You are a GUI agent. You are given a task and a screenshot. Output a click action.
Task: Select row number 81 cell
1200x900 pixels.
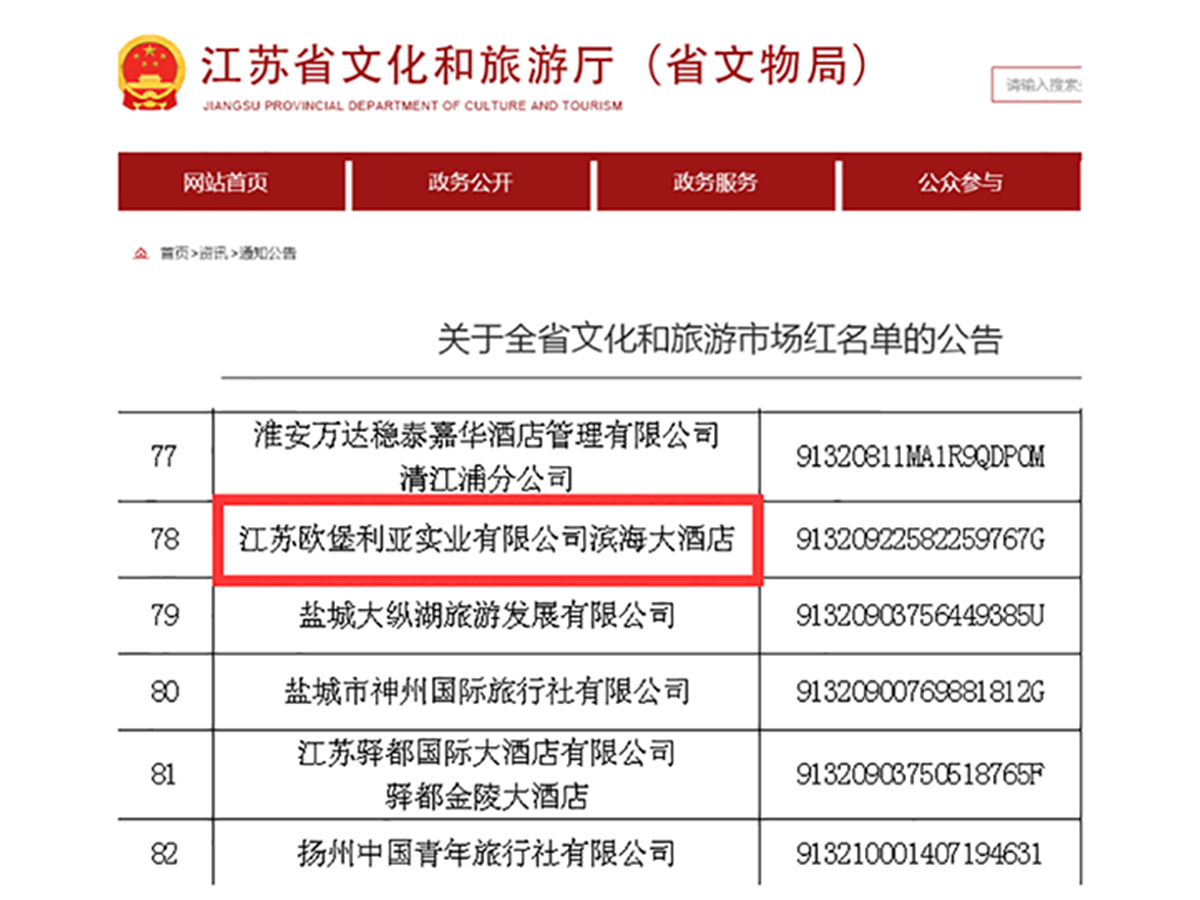point(165,773)
